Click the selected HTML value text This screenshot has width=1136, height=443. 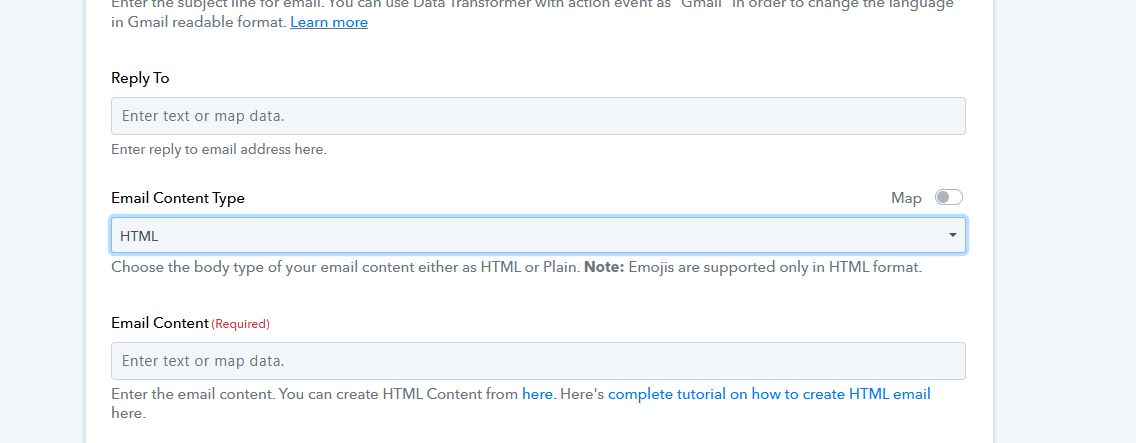click(x=139, y=236)
